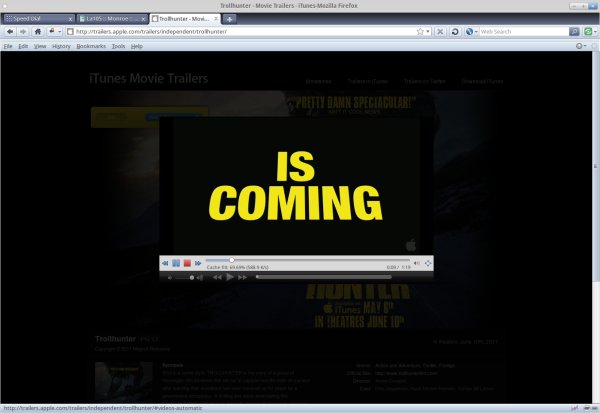Screen dimensions: 600x413
Task: Open the Help menu
Action: pyautogui.click(x=137, y=46)
